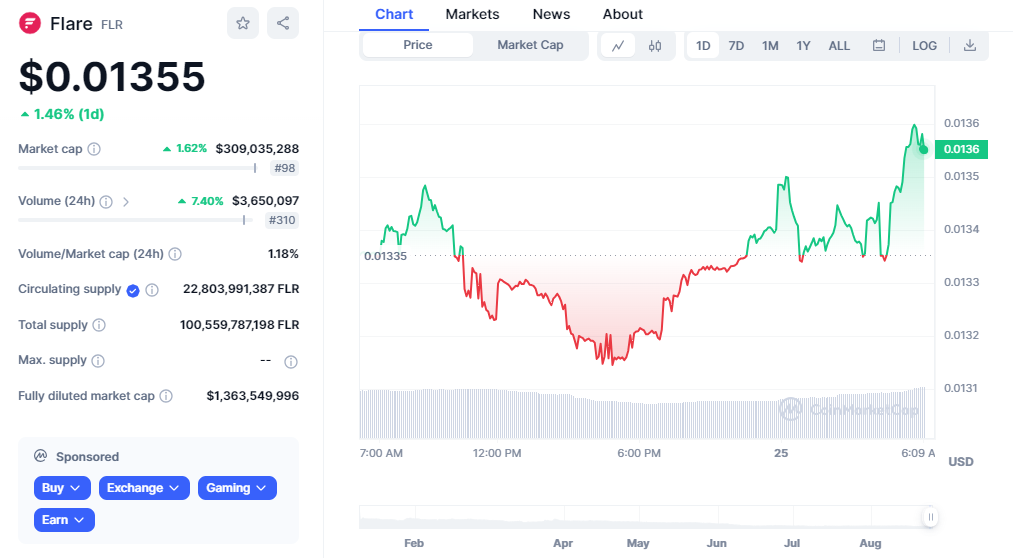Image resolution: width=1013 pixels, height=558 pixels.
Task: Click the mini overview chart near May
Action: click(x=638, y=518)
